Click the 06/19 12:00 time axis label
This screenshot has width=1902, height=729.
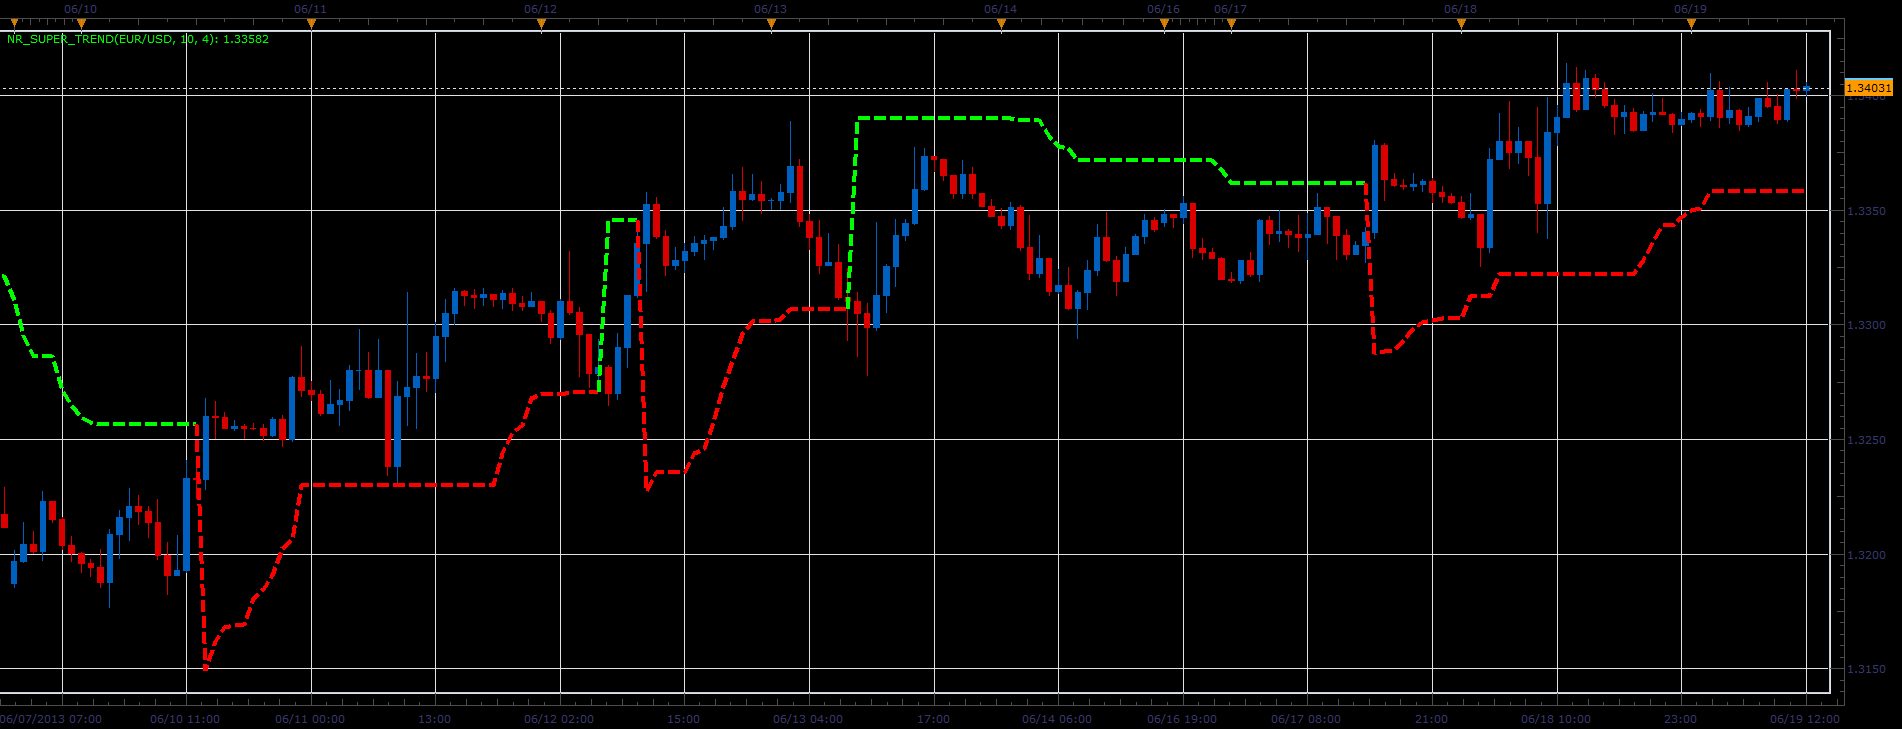1805,719
